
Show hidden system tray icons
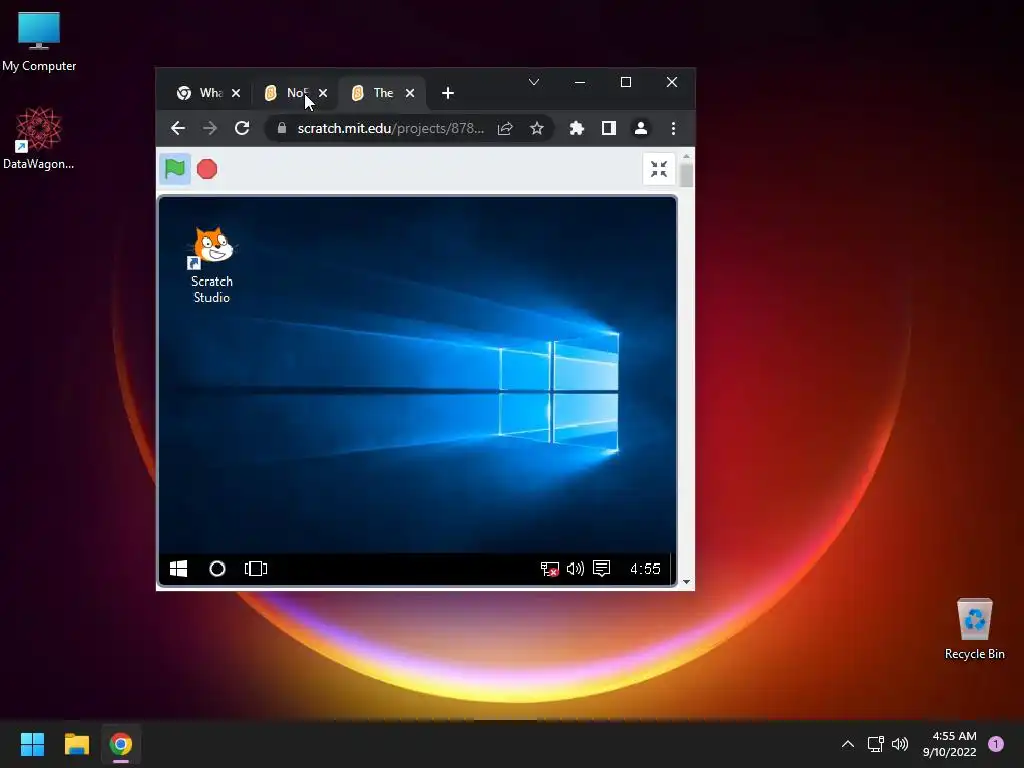pos(848,744)
